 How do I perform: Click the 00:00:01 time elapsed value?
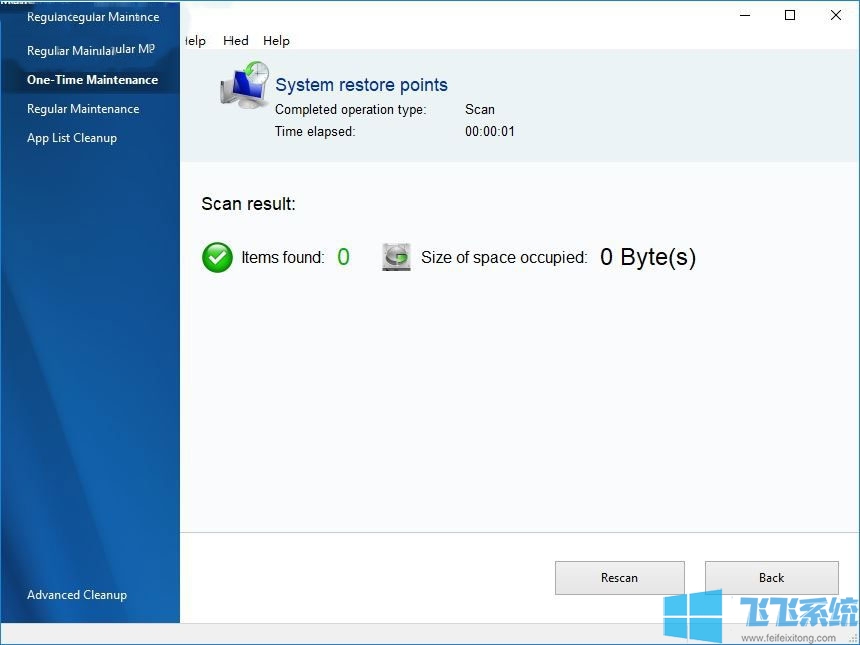coord(490,131)
